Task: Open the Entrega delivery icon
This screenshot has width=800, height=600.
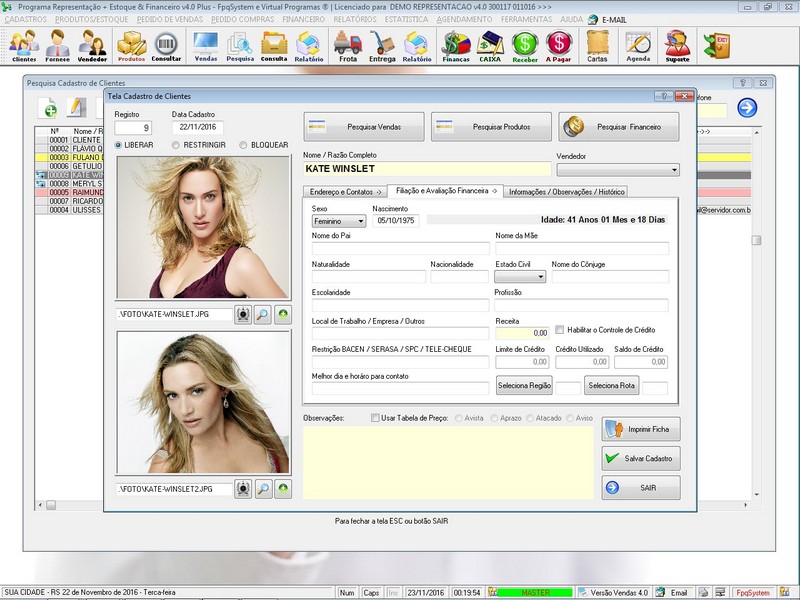Action: [x=382, y=45]
